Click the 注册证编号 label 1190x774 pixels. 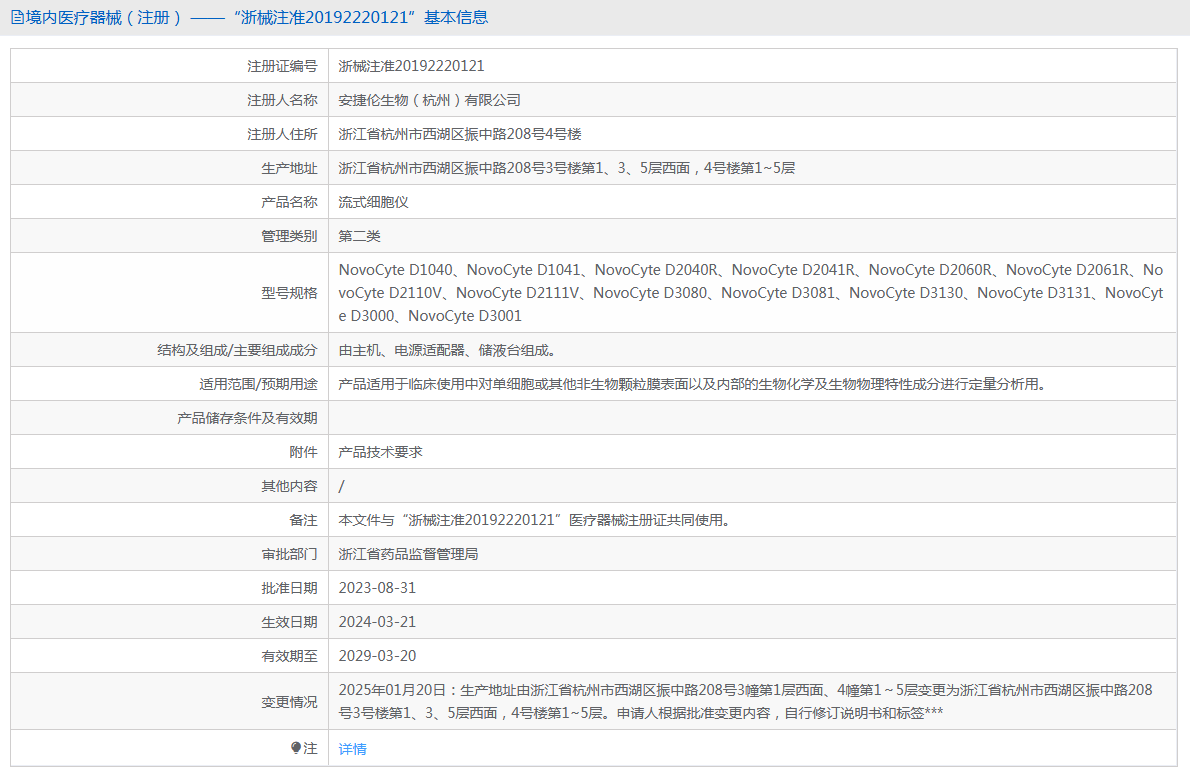[282, 66]
